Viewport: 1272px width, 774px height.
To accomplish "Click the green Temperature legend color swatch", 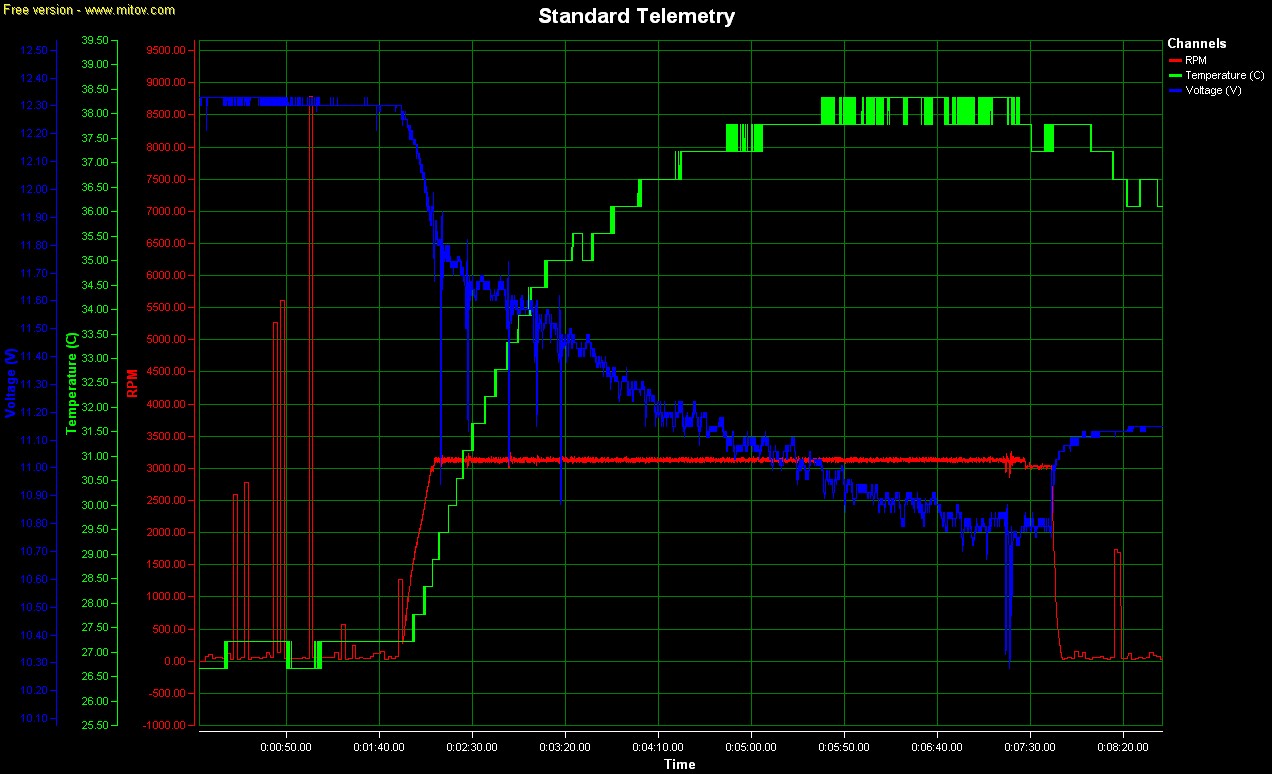I will (x=1174, y=76).
